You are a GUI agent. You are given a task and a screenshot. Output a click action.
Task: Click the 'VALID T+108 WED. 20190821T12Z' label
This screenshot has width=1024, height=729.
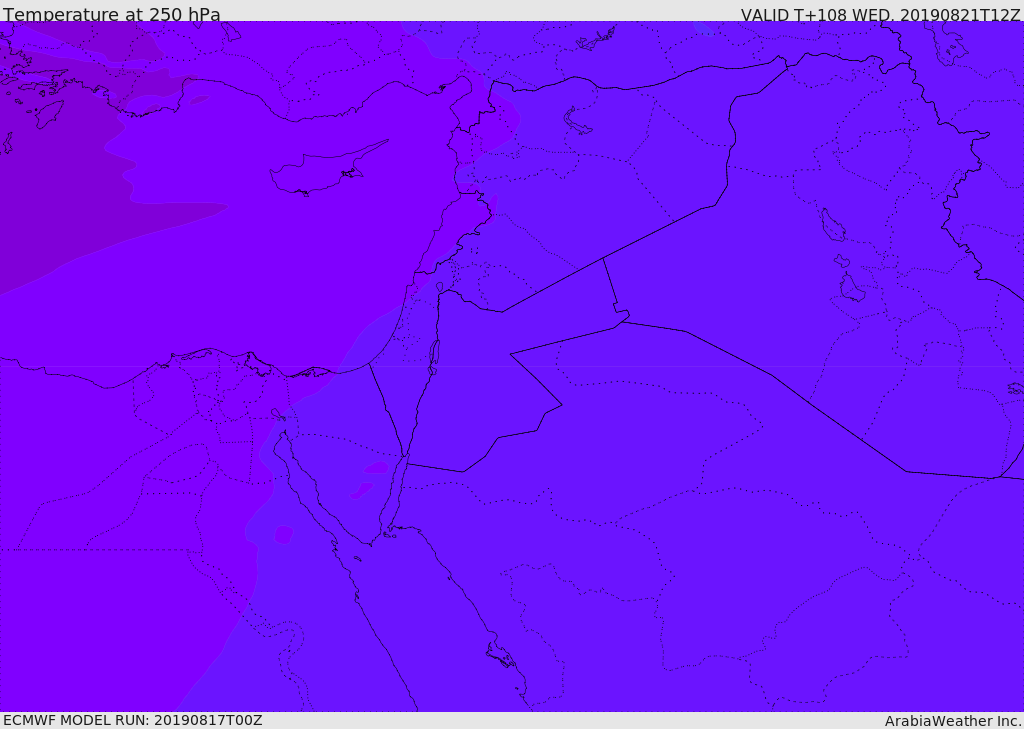point(880,15)
